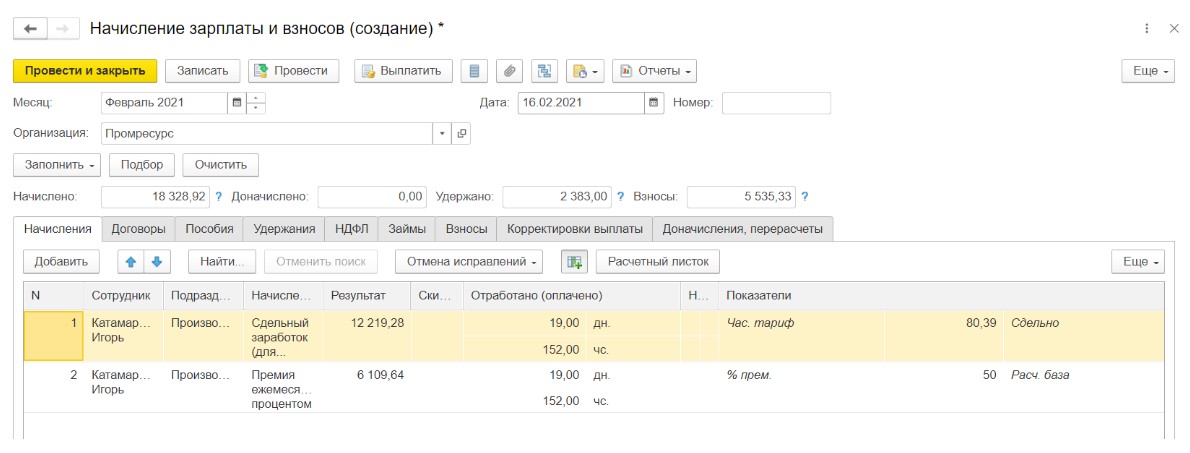Open calendar picker for Дата field
The width and height of the screenshot is (1190, 453).
[x=654, y=102]
